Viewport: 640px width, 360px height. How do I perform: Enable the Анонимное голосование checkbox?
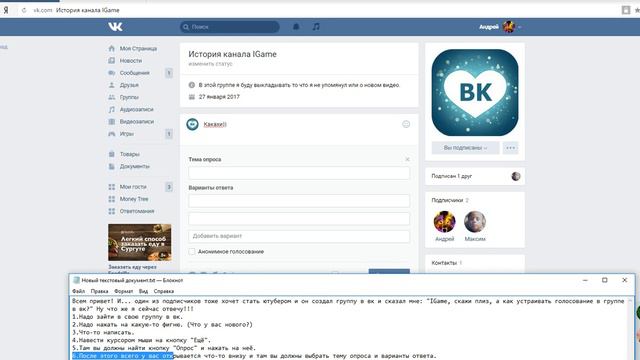[x=192, y=252]
